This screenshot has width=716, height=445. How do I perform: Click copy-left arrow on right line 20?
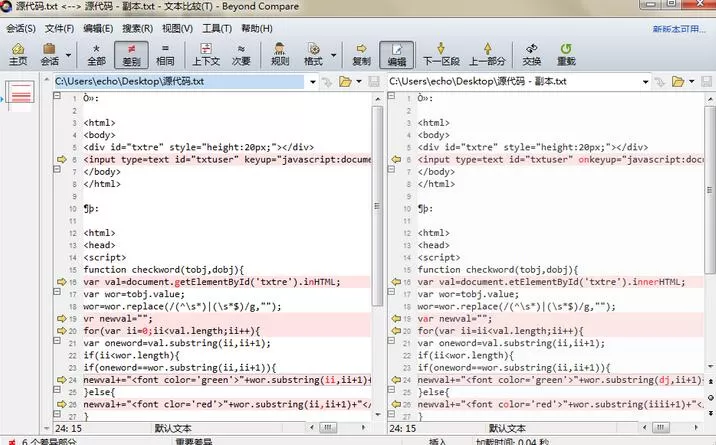tap(396, 330)
